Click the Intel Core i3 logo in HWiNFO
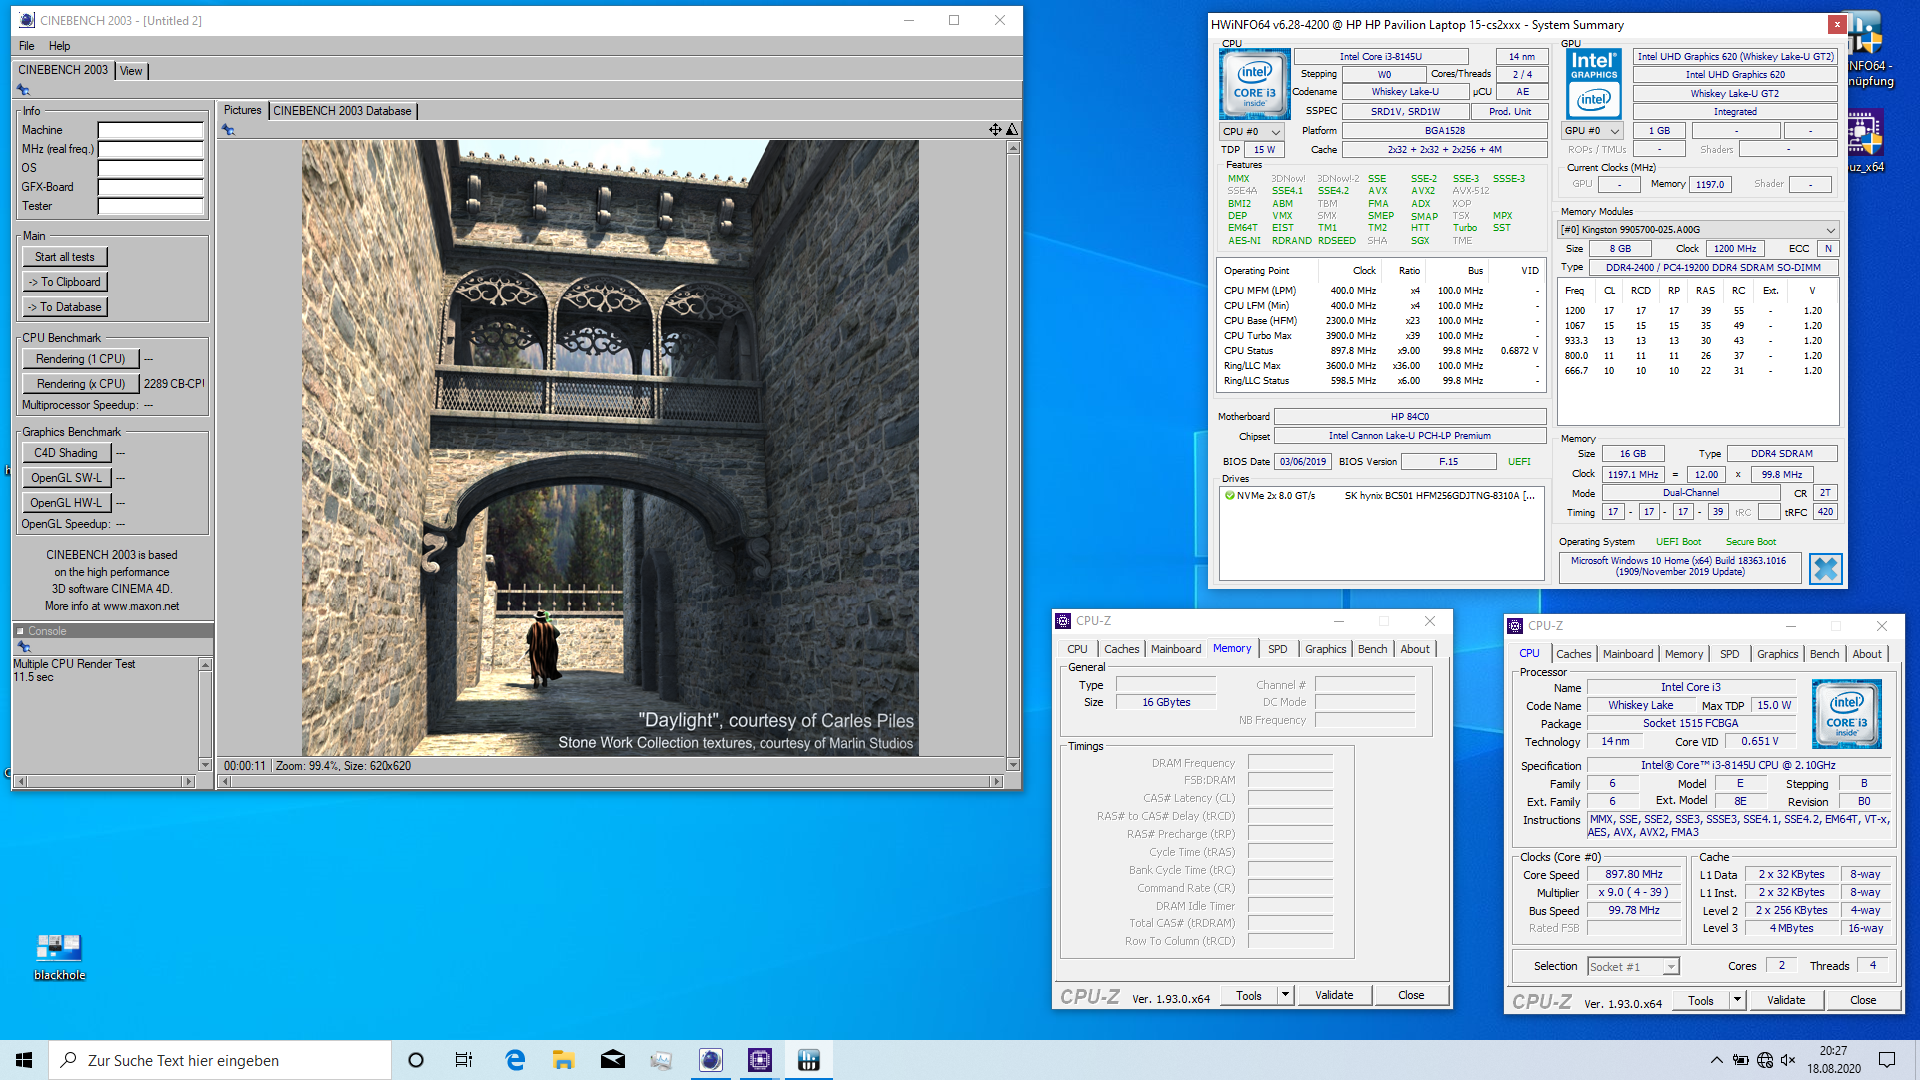Screen dimensions: 1920x1080 tap(1254, 85)
